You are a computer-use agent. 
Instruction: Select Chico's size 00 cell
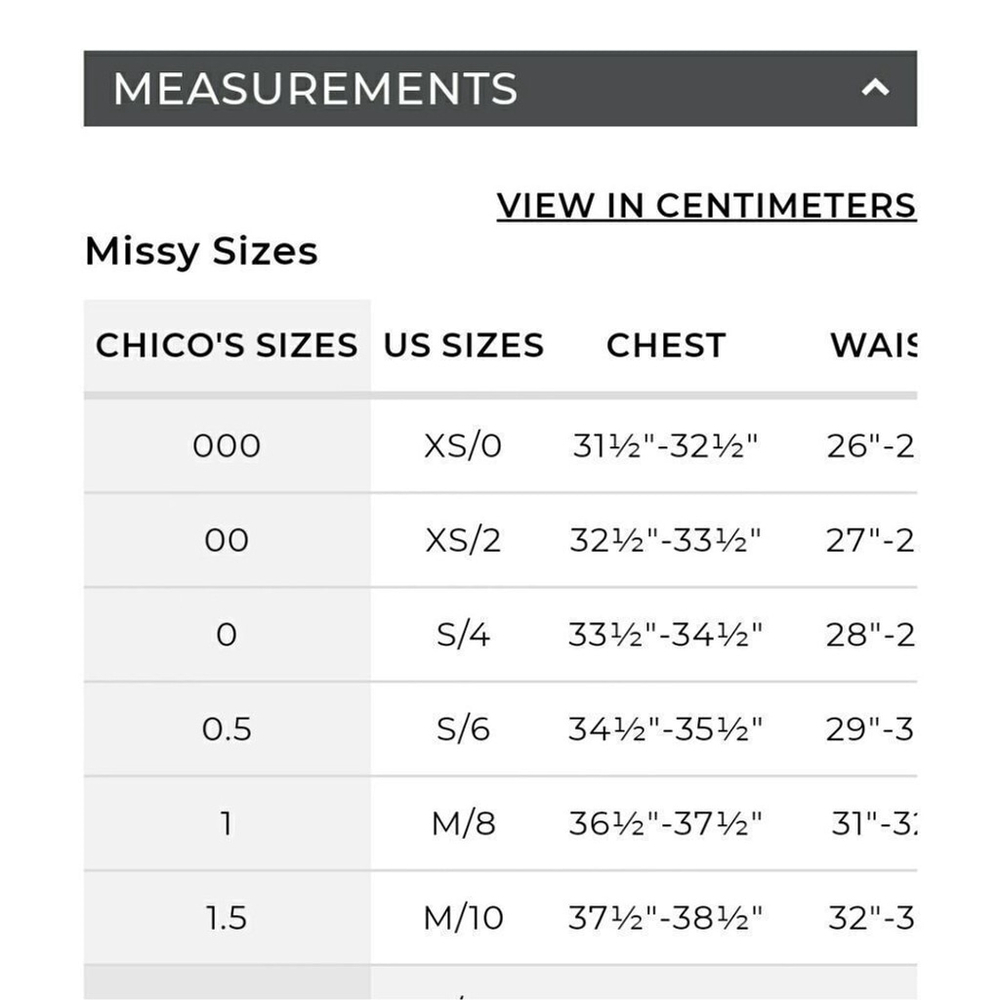click(226, 540)
